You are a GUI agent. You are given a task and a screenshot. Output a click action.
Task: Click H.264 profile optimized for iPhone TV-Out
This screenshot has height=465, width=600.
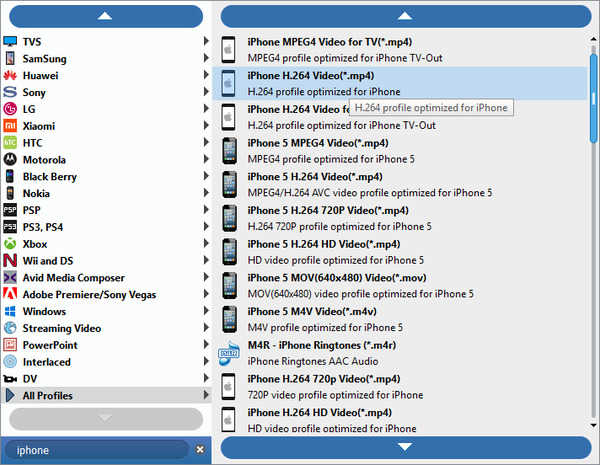tap(341, 126)
